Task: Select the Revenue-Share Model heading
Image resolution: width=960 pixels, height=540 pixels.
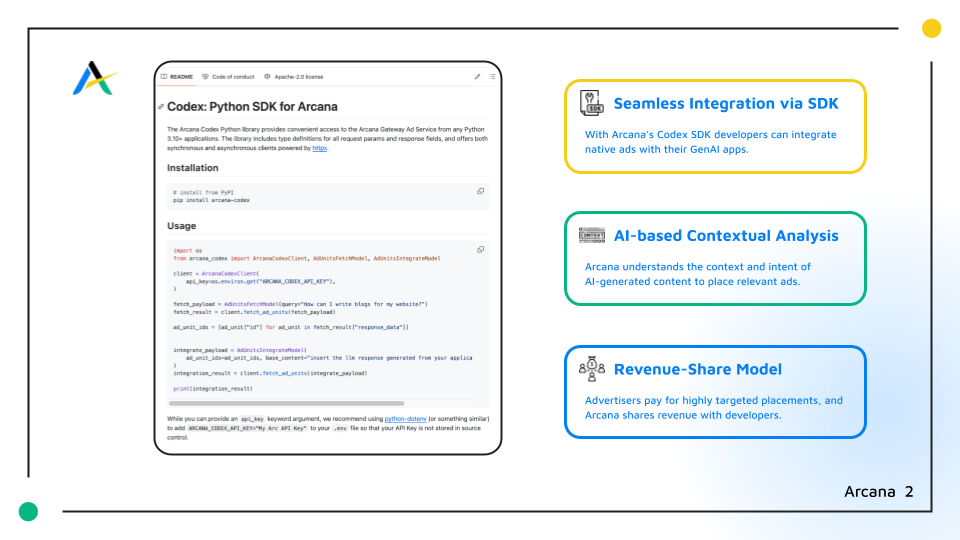Action: click(697, 369)
